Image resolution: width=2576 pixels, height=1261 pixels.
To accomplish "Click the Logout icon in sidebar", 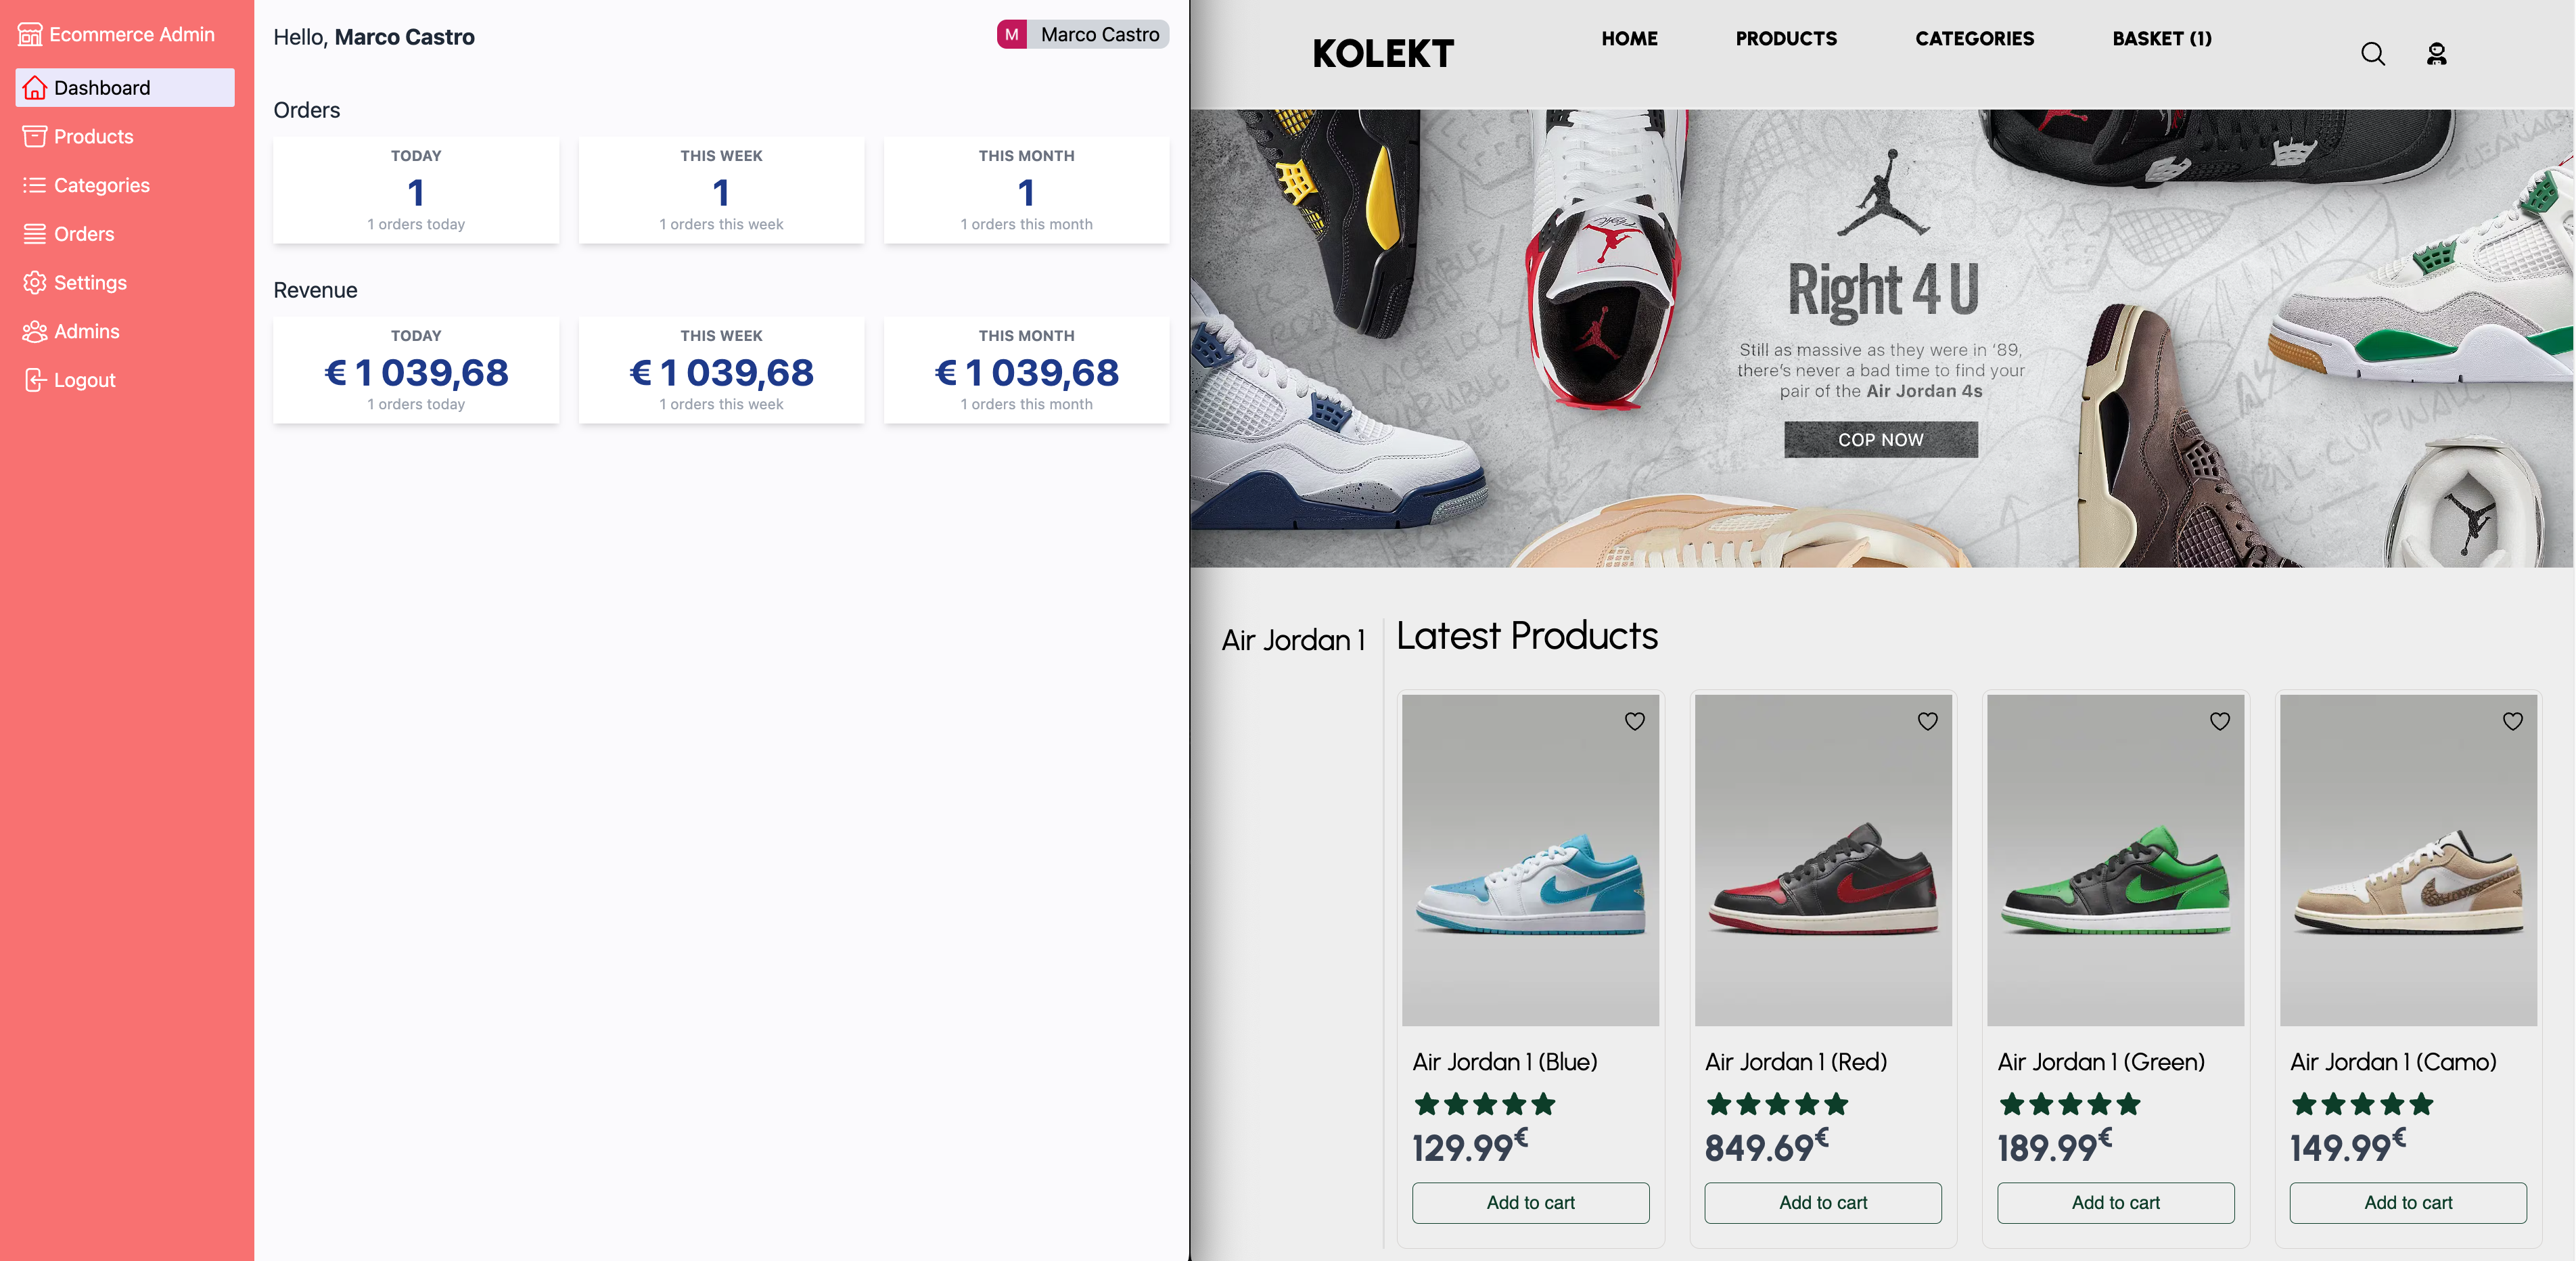I will tap(35, 380).
